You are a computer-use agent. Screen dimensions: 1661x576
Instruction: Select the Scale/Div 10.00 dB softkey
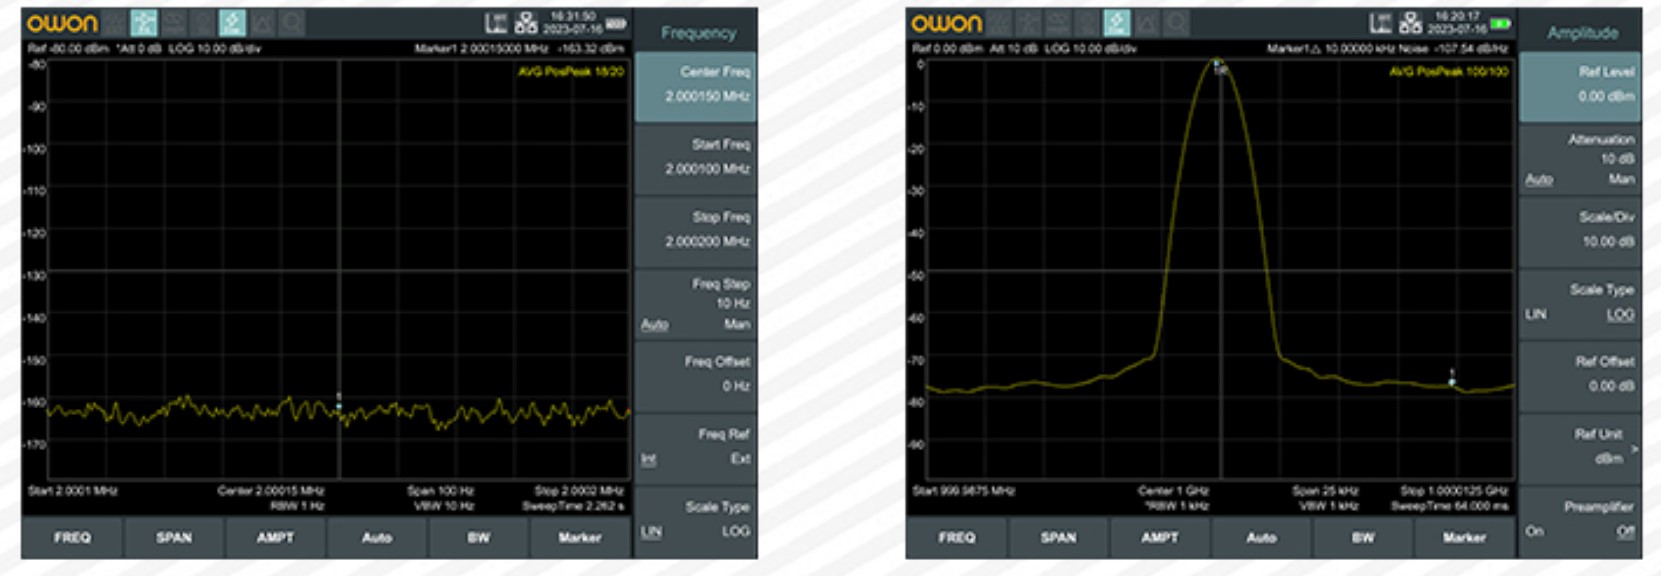click(1580, 230)
